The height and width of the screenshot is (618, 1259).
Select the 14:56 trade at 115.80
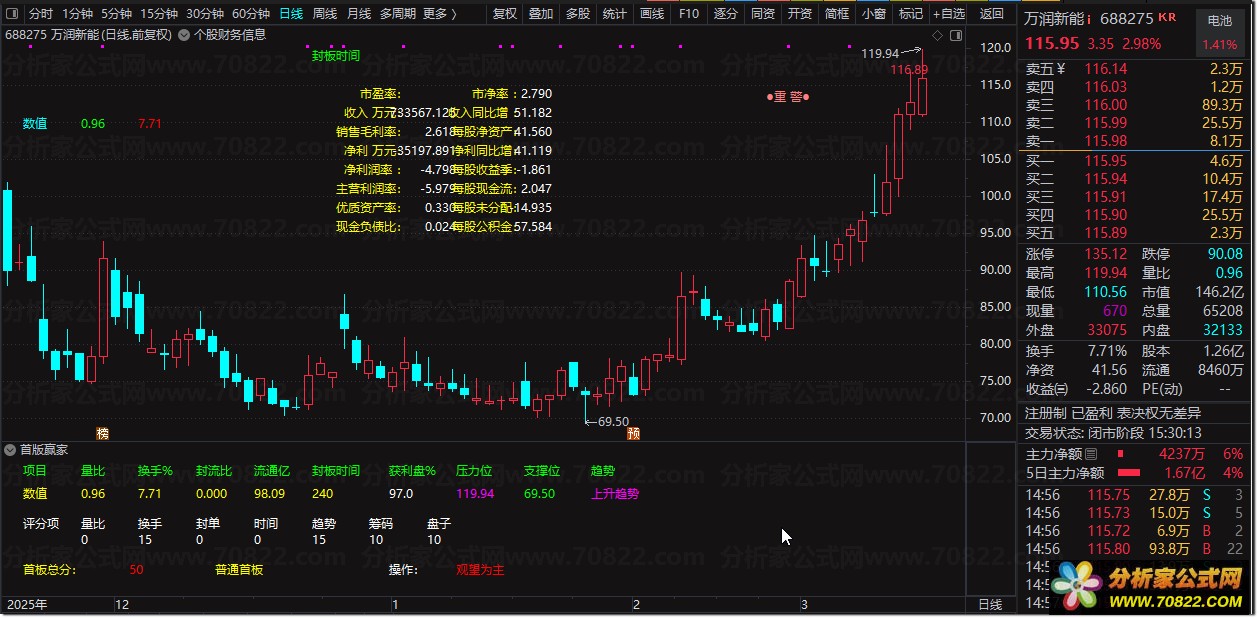1135,549
